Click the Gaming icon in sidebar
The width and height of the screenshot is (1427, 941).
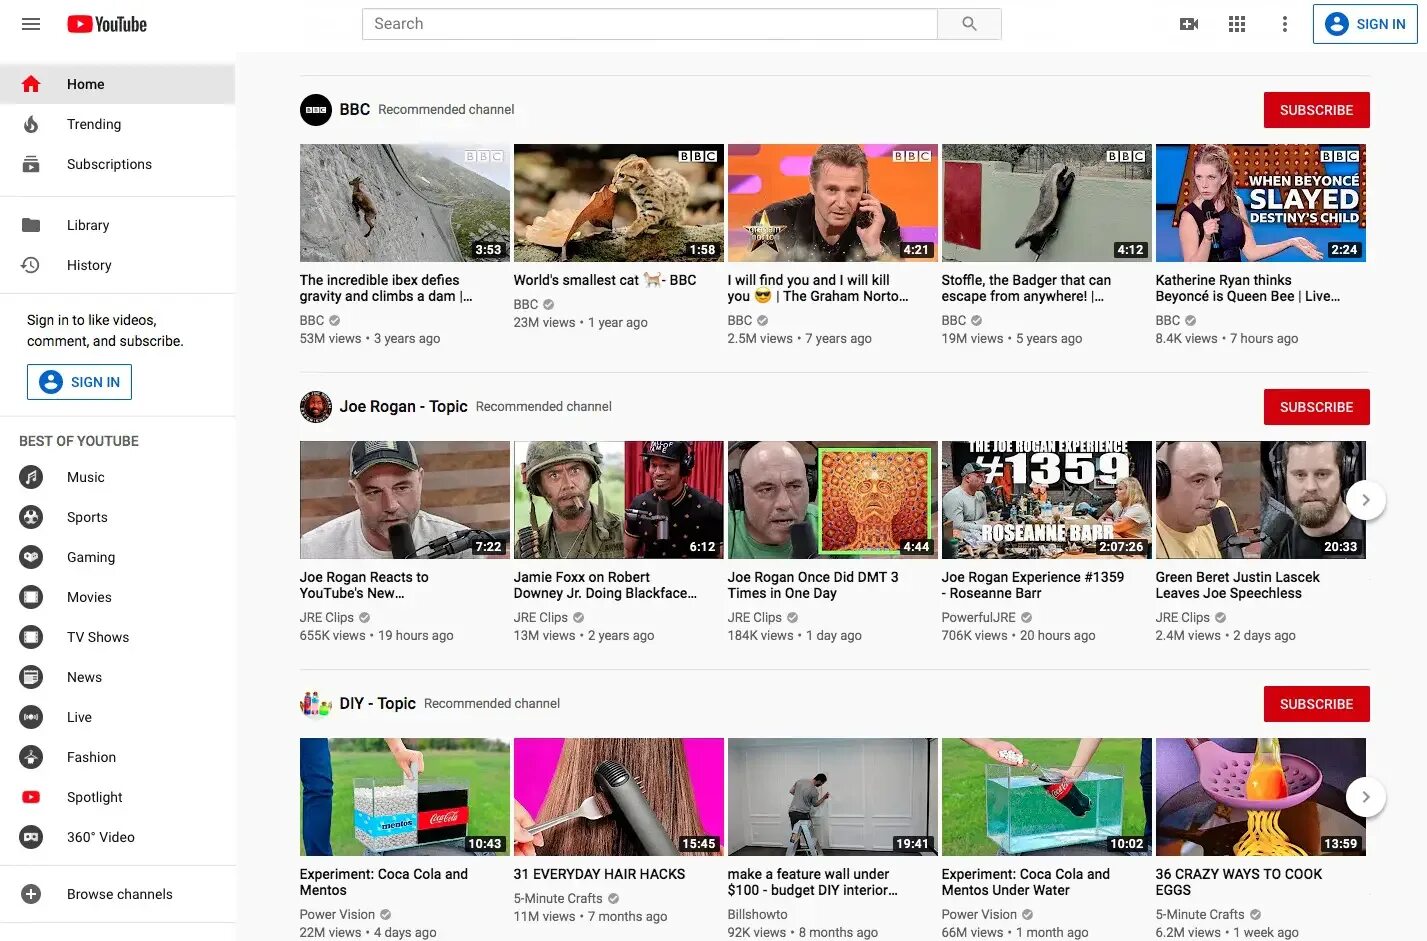click(x=31, y=557)
